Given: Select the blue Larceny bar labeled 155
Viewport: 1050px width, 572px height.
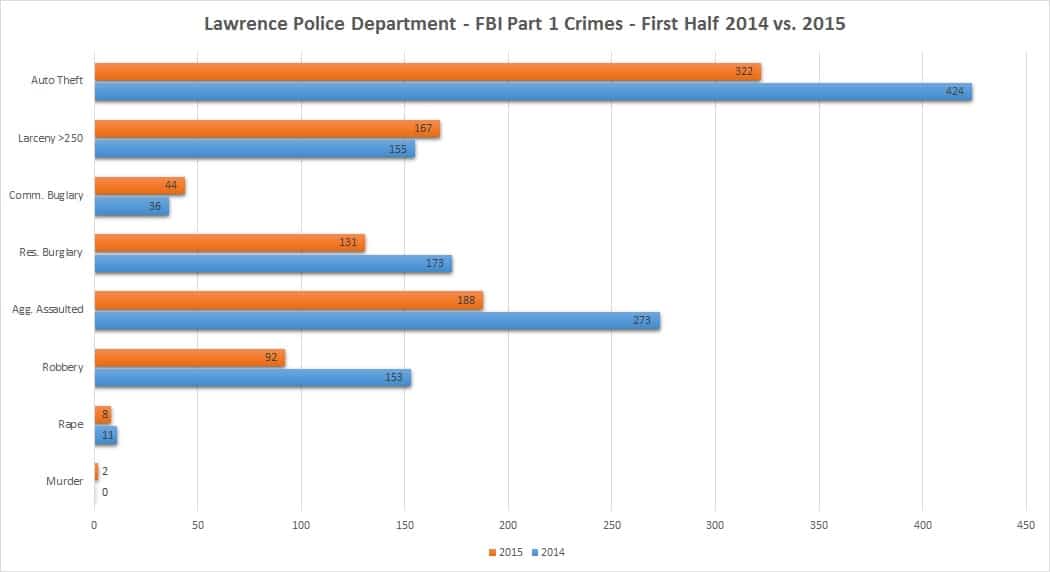Looking at the screenshot, I should tap(254, 149).
